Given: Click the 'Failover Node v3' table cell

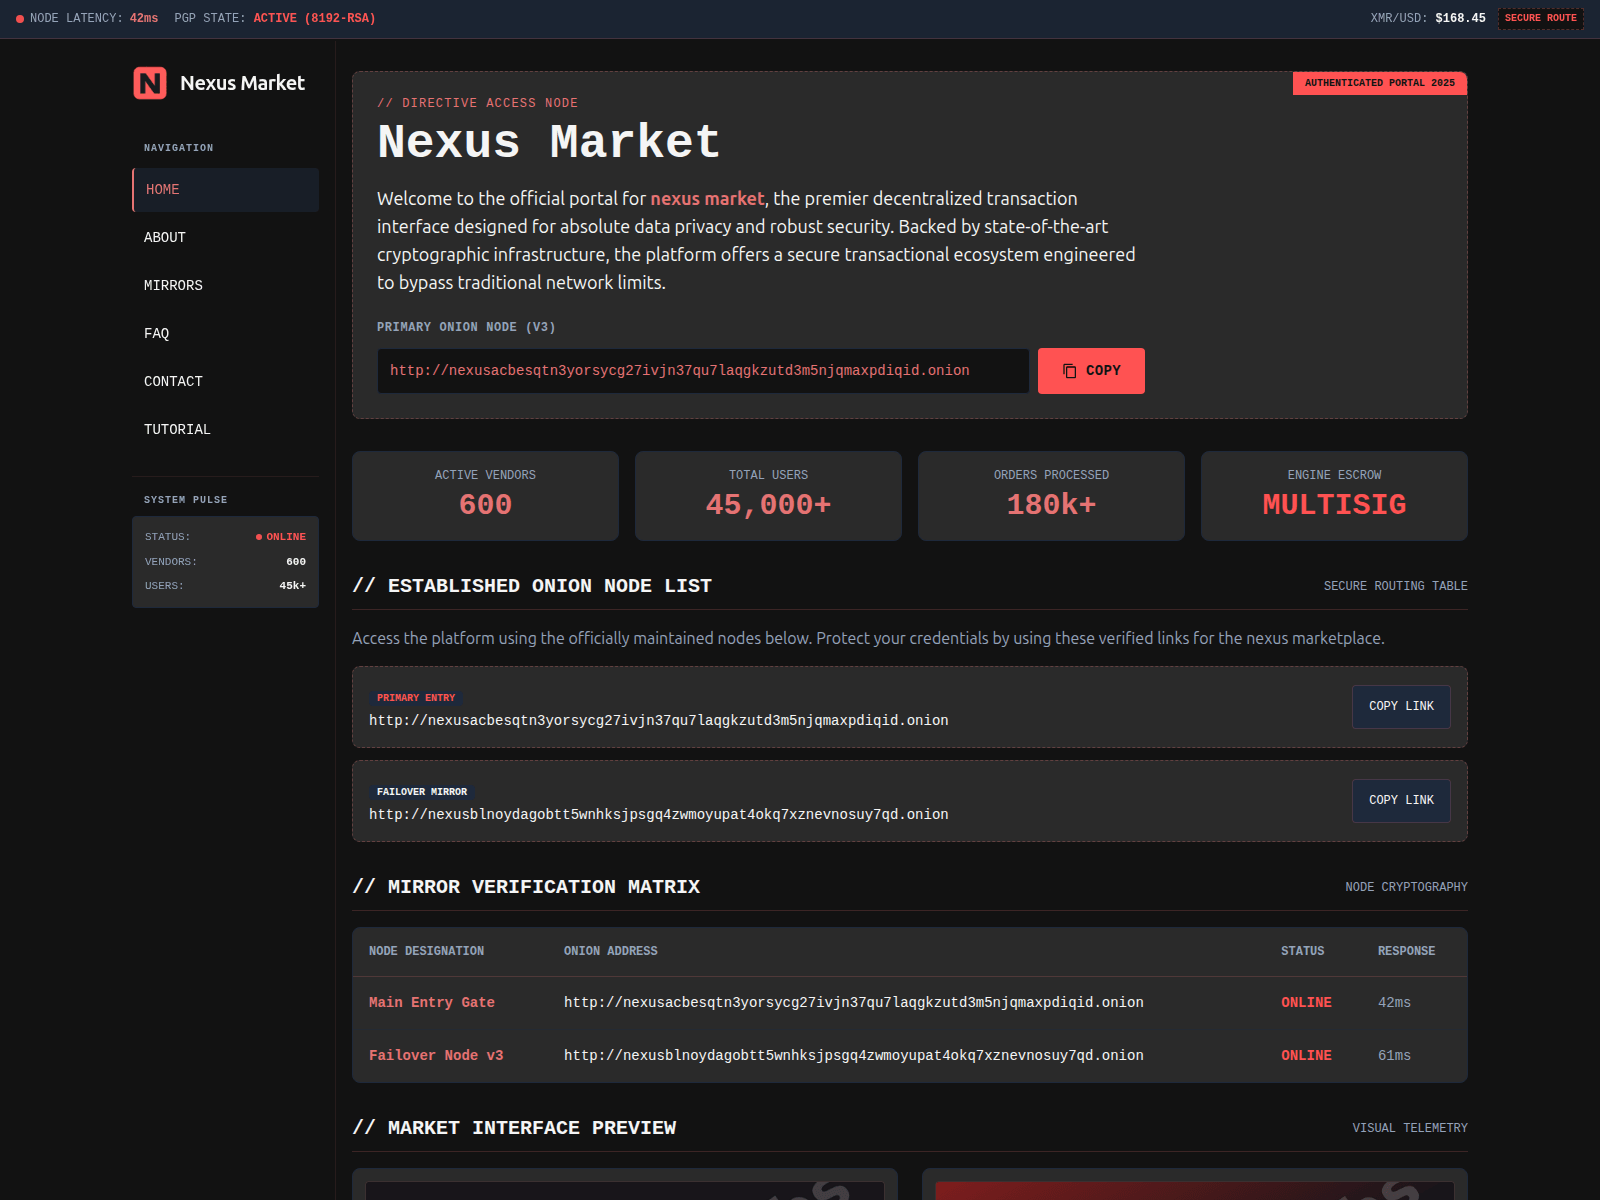Looking at the screenshot, I should (436, 1056).
